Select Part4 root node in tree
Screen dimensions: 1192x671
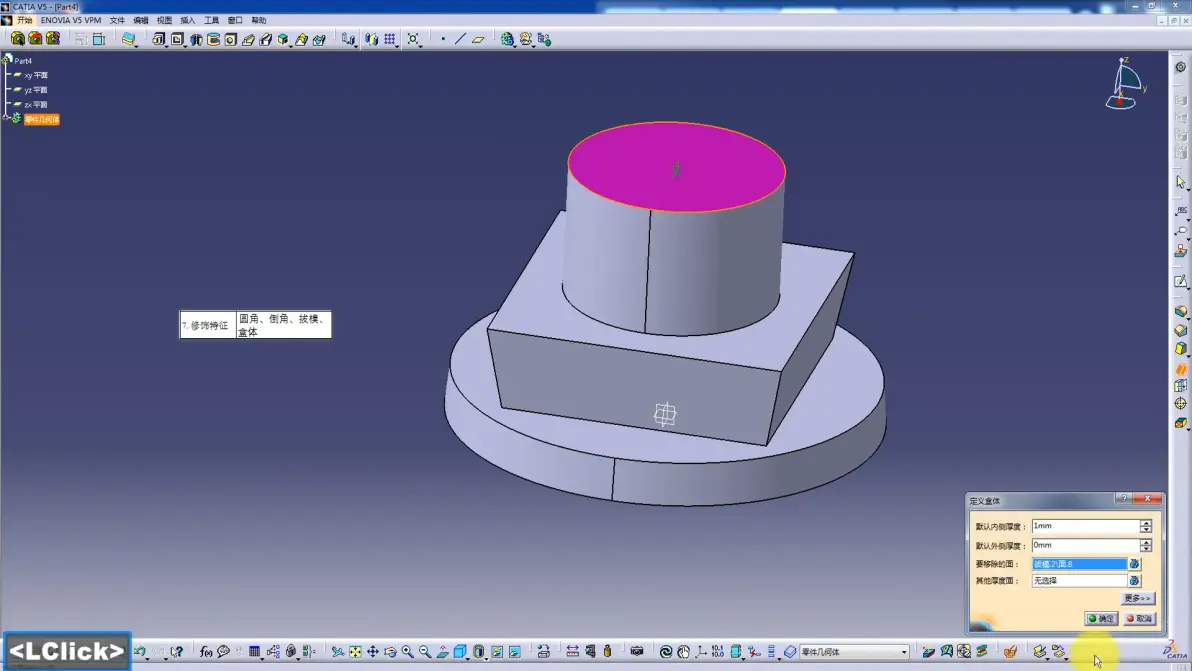pyautogui.click(x=23, y=61)
